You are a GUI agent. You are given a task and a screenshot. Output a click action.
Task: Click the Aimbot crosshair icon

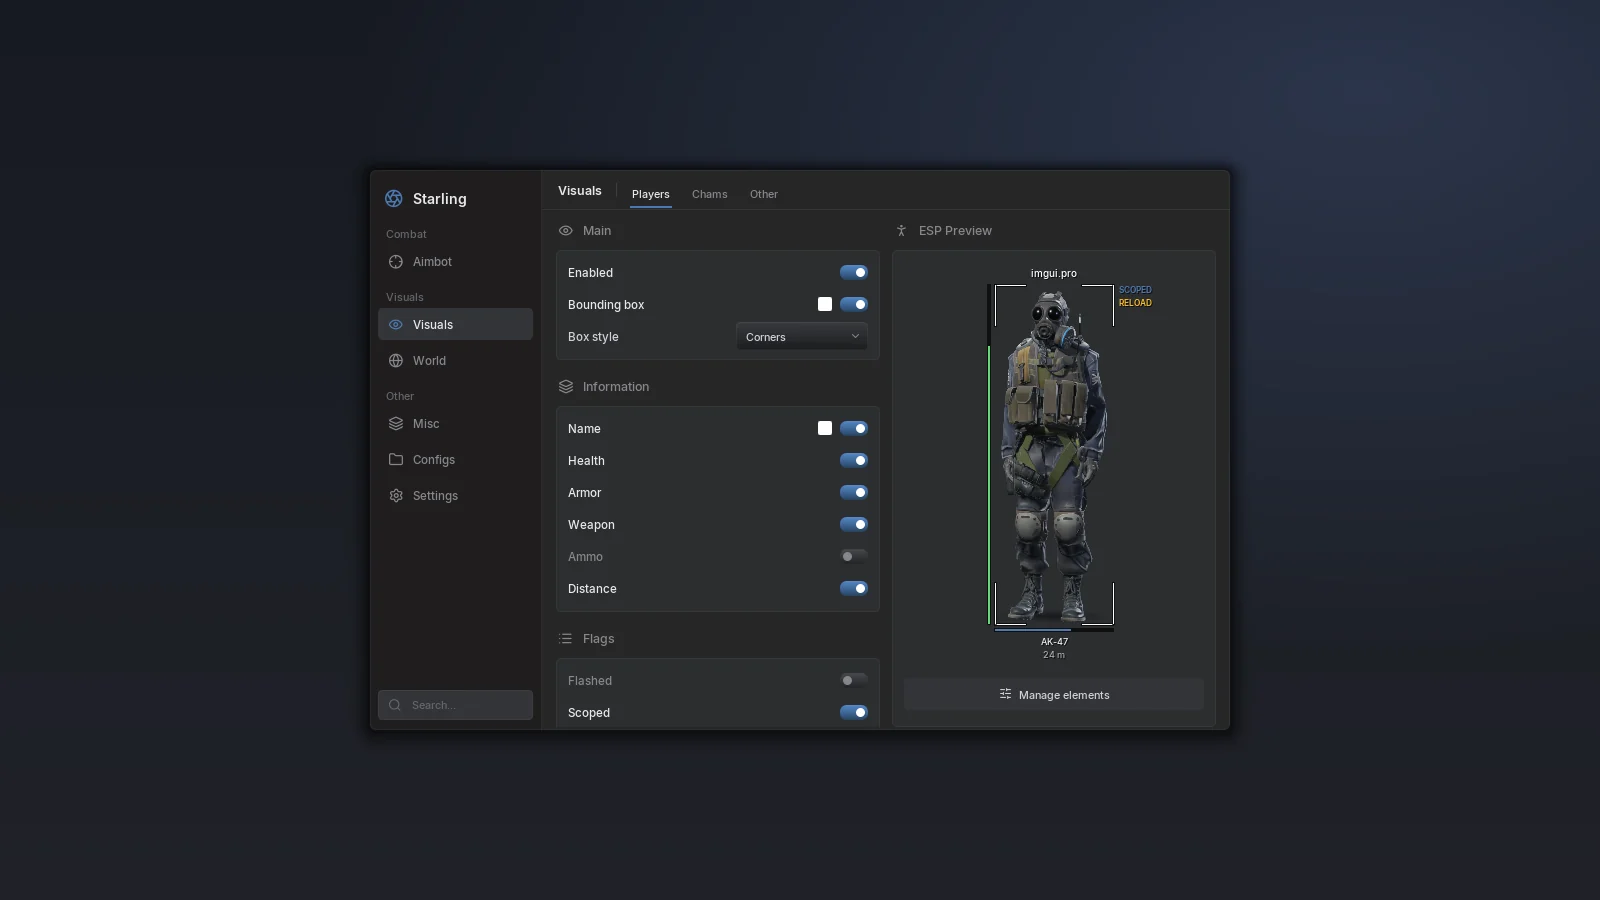tap(396, 262)
